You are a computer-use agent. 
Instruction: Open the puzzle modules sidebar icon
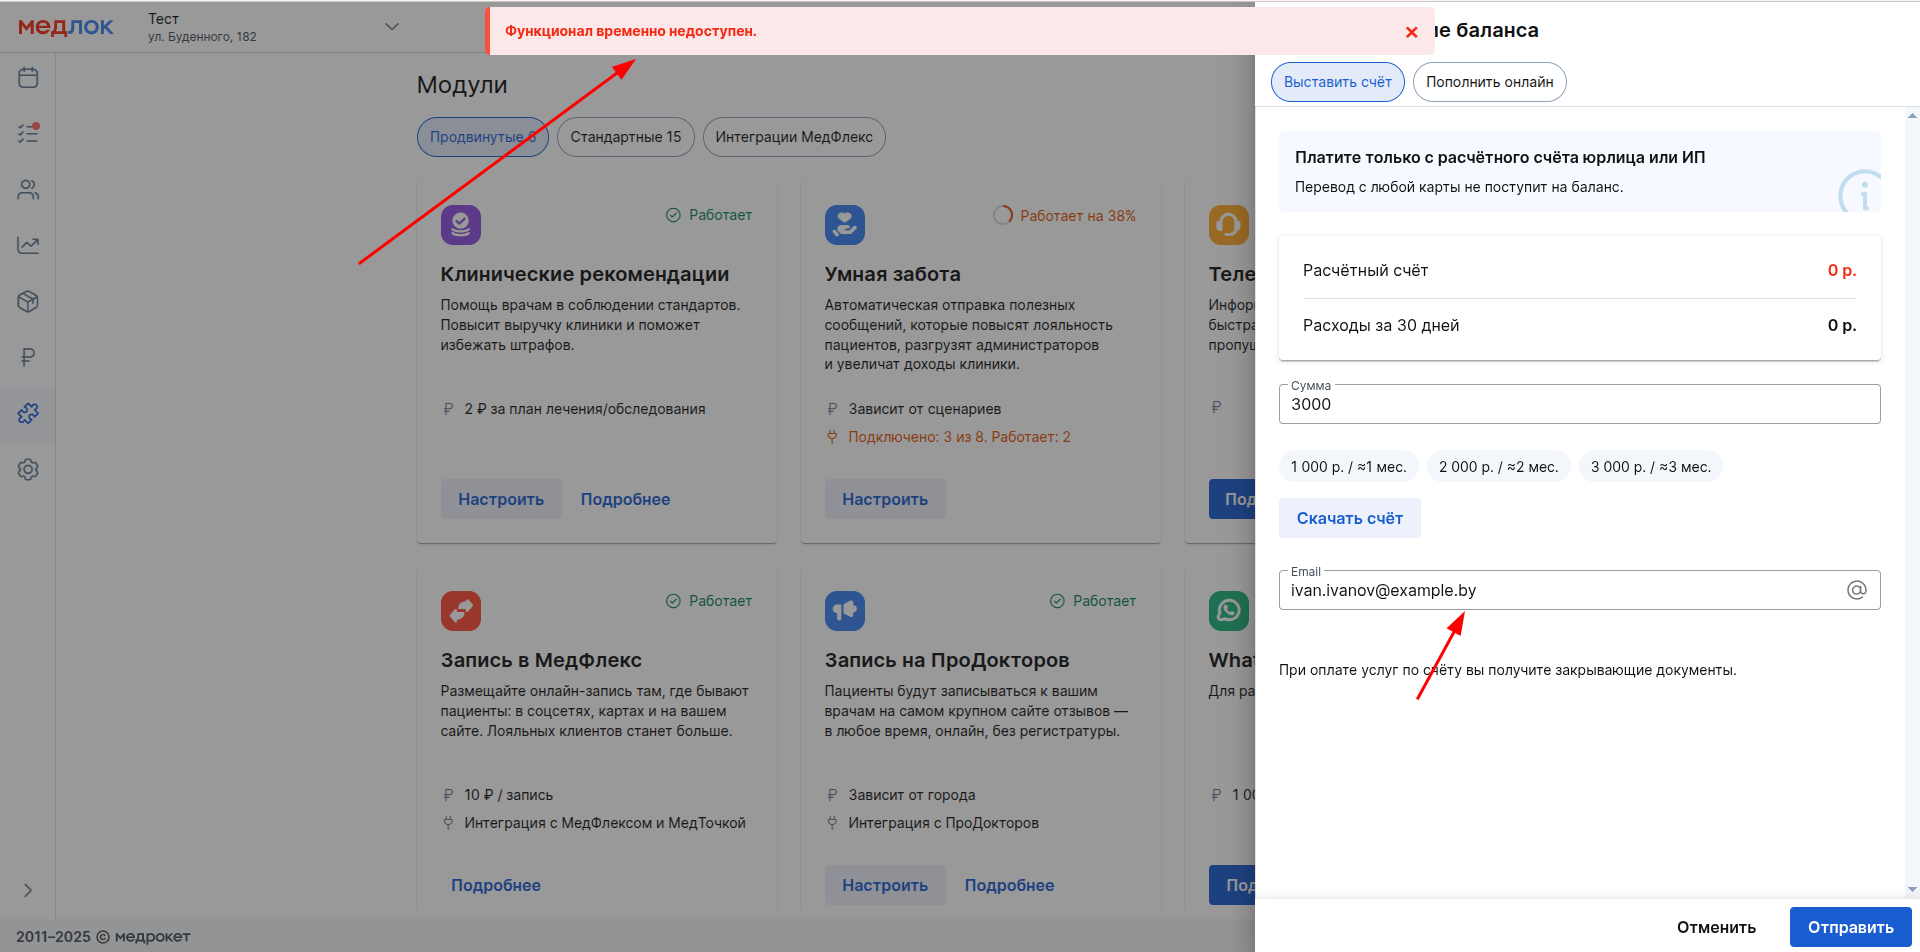click(x=28, y=413)
